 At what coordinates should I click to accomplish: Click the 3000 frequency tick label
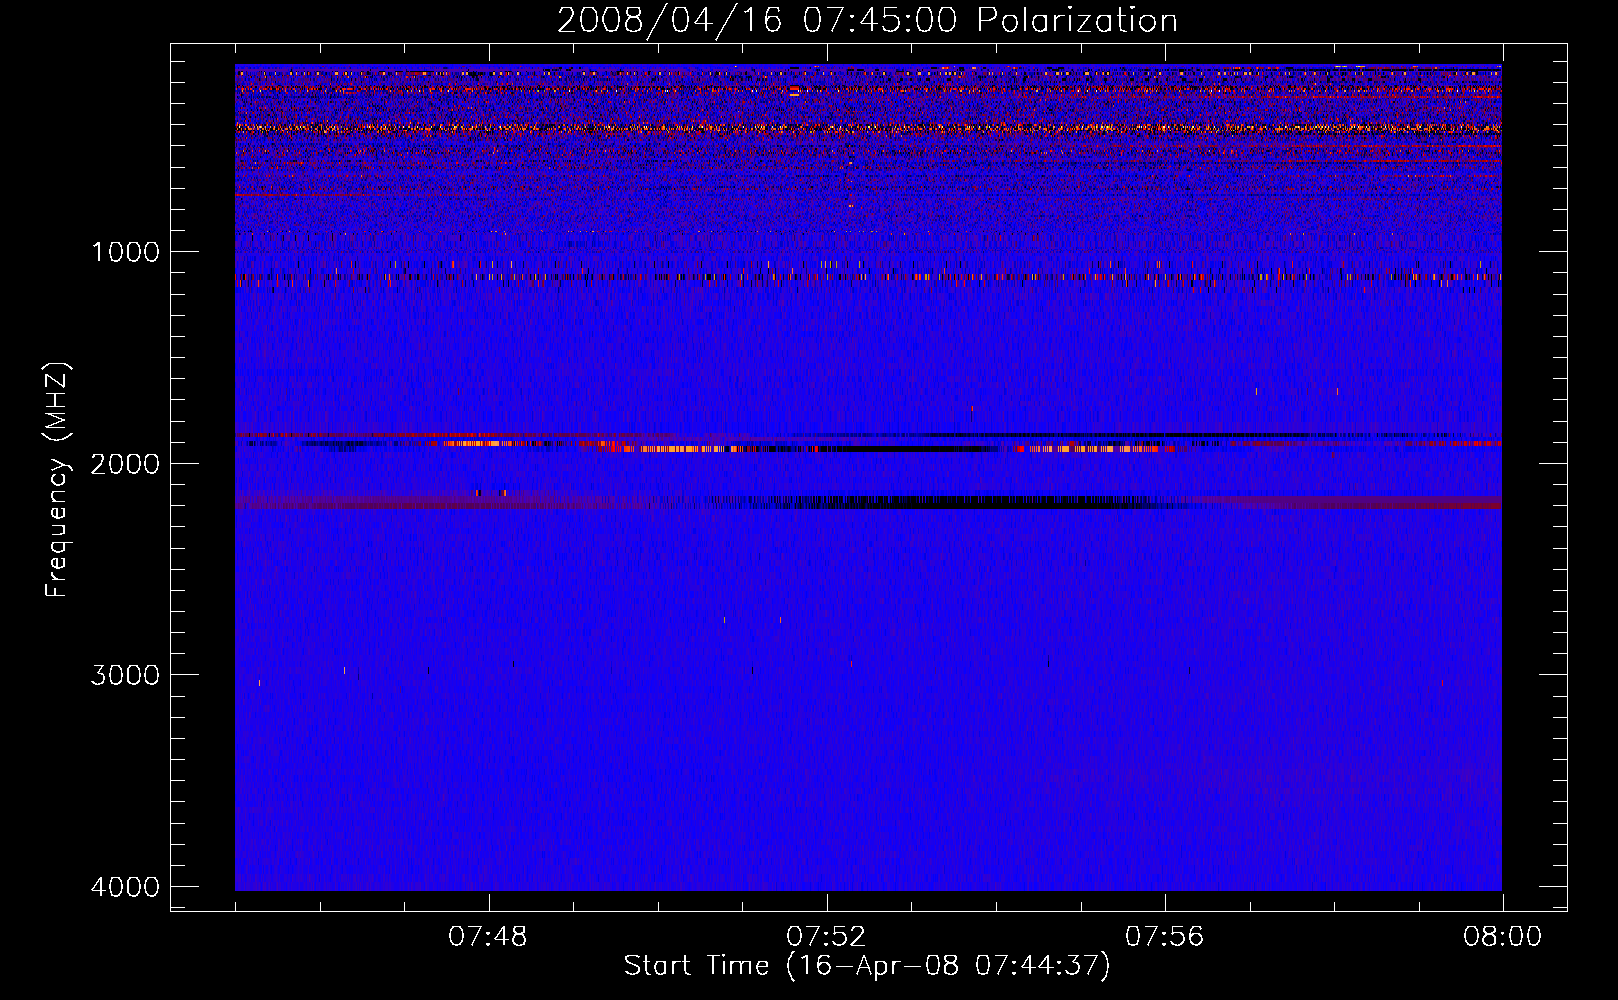click(125, 675)
